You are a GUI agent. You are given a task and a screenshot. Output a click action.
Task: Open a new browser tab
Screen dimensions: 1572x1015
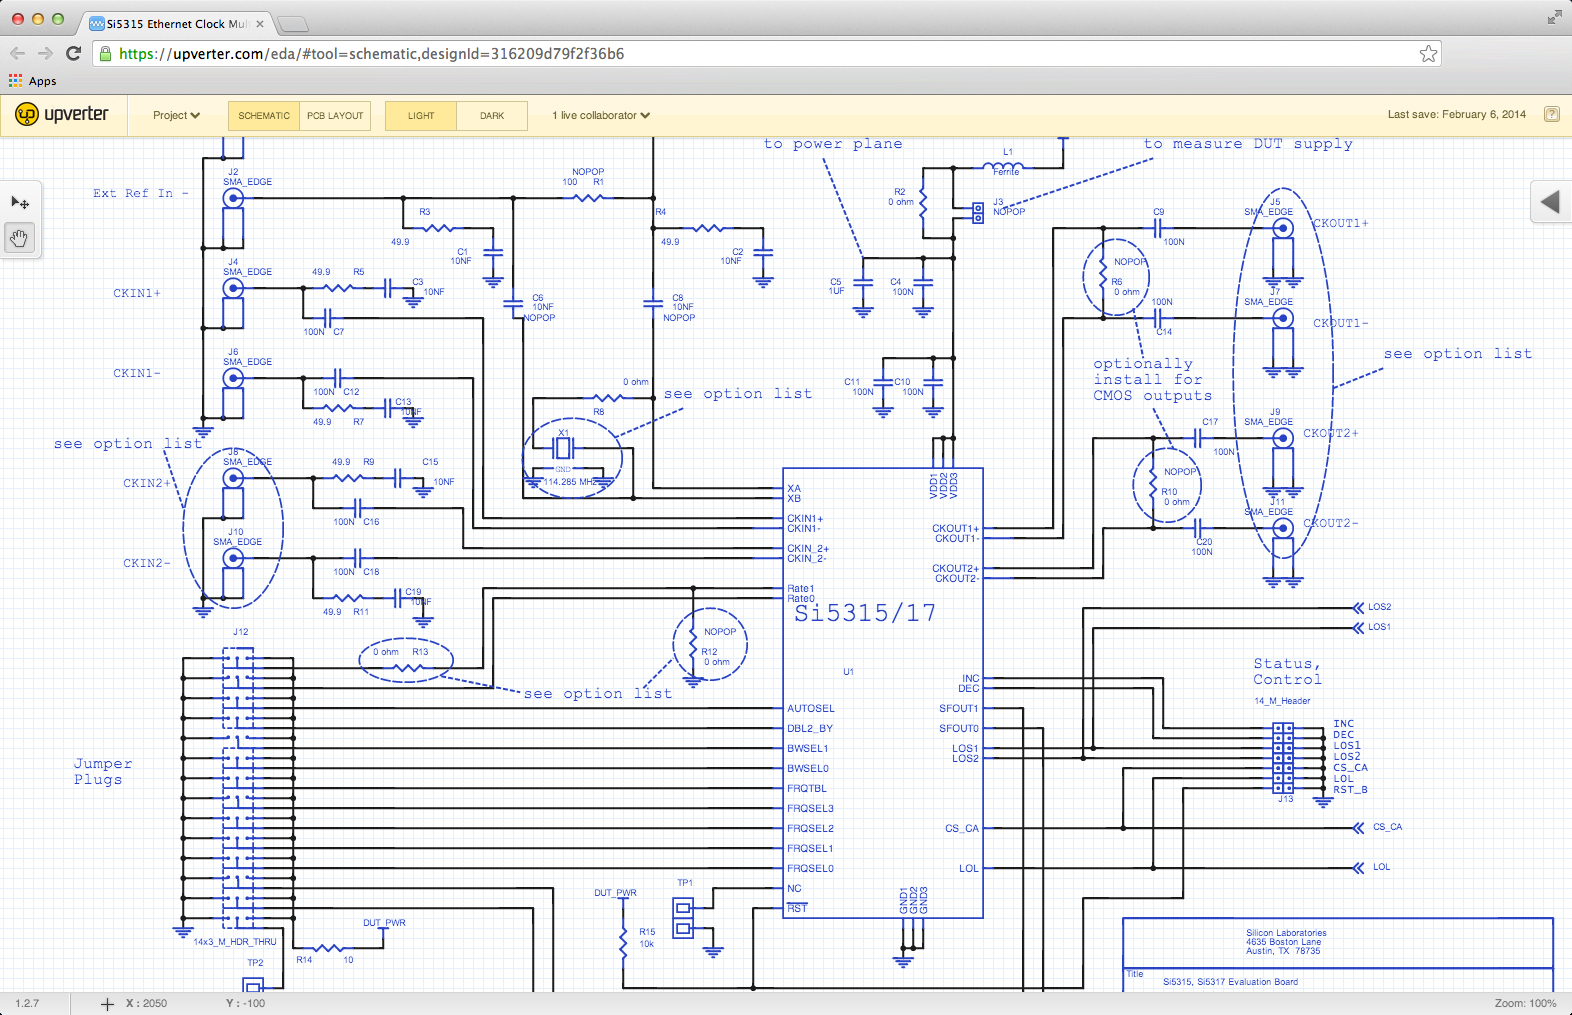[x=293, y=24]
